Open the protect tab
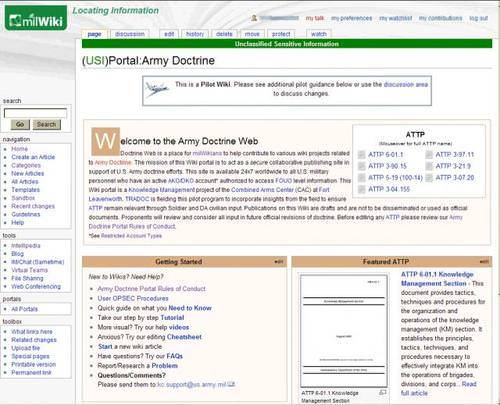 (x=281, y=34)
